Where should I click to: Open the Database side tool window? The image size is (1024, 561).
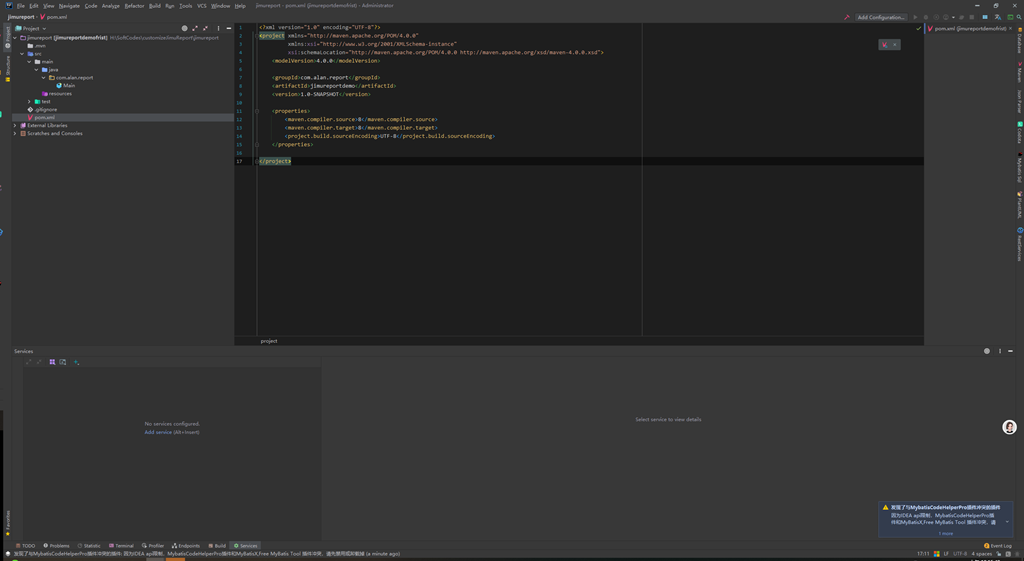pos(1019,40)
